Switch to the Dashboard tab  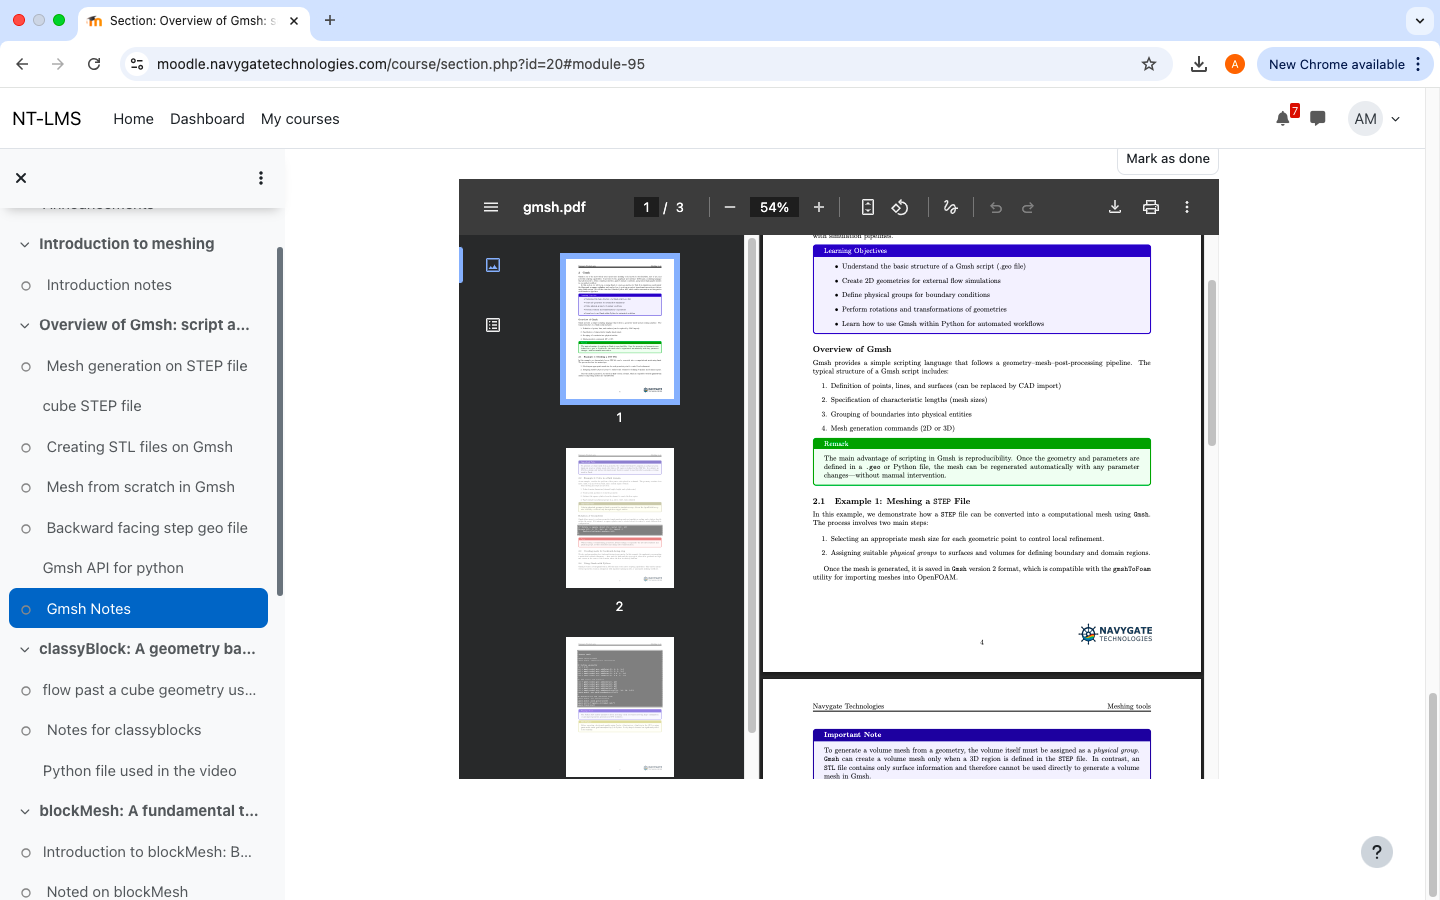[207, 118]
